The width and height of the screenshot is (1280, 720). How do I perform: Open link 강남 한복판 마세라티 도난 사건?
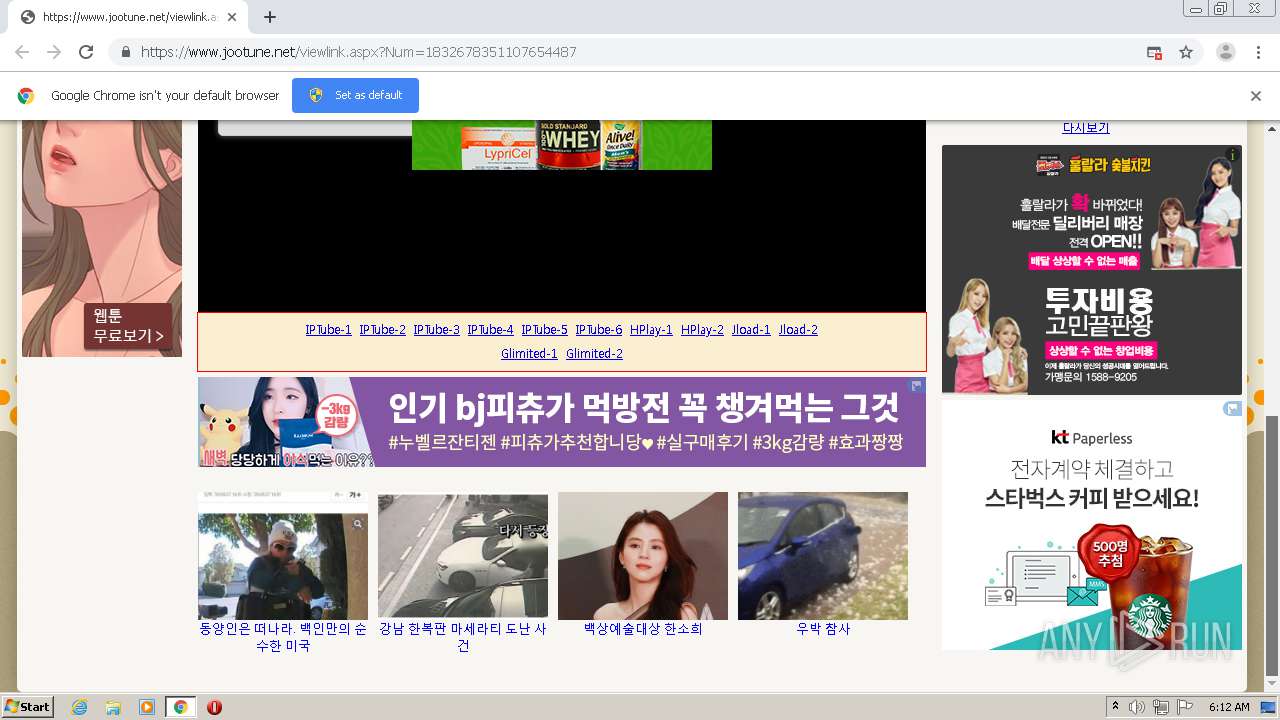pyautogui.click(x=463, y=637)
